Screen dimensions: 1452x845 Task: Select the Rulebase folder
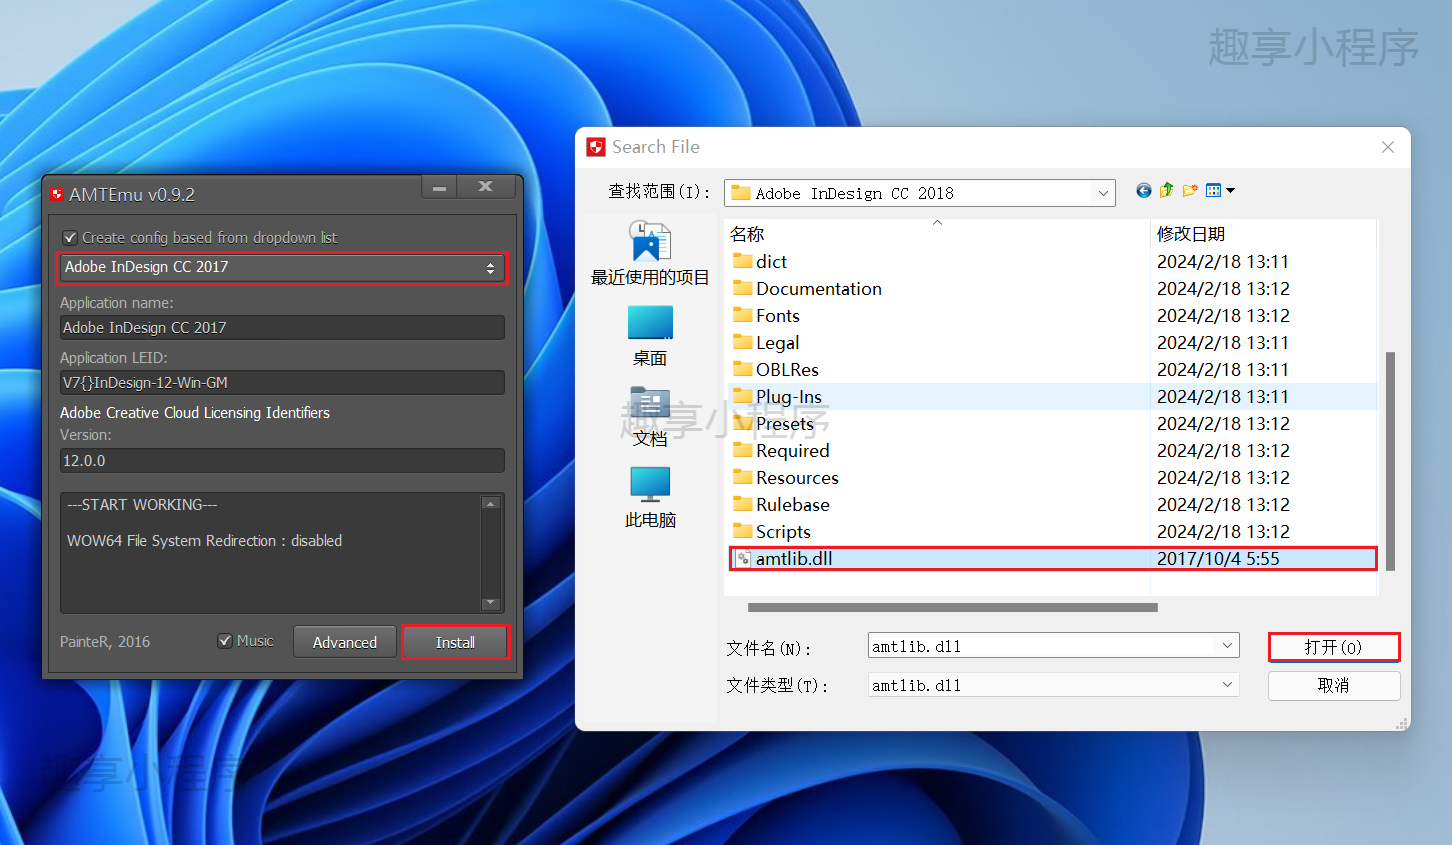(781, 505)
